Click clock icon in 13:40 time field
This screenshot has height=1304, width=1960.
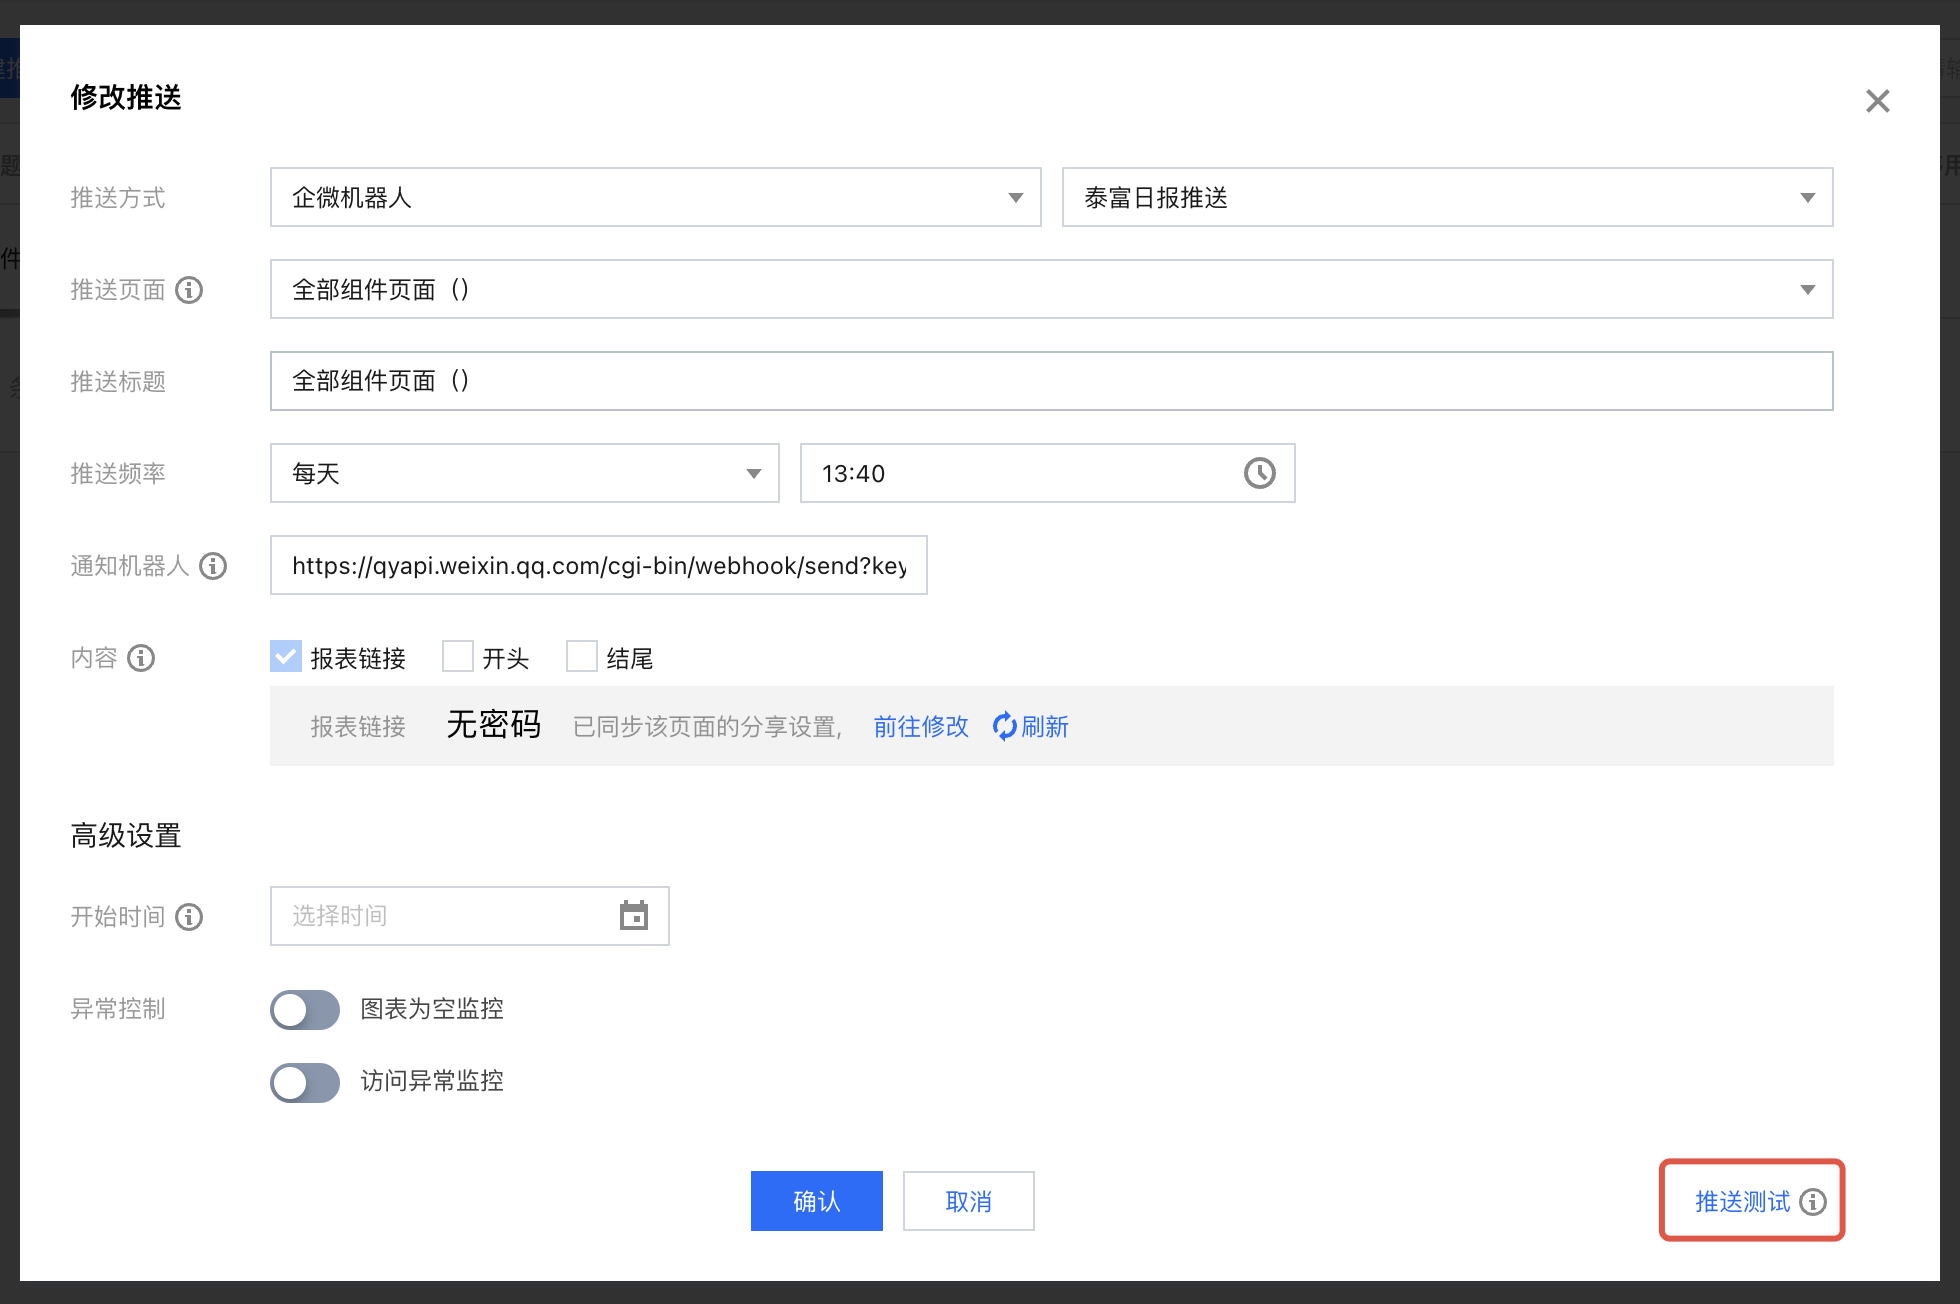pos(1259,473)
